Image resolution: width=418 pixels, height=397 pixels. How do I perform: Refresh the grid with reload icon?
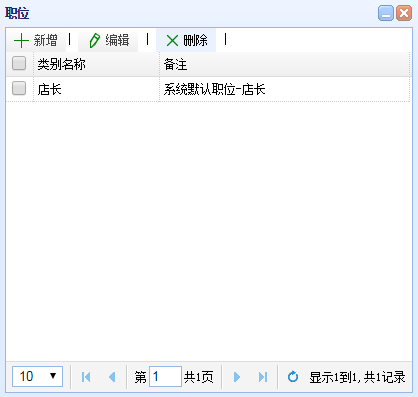click(293, 377)
